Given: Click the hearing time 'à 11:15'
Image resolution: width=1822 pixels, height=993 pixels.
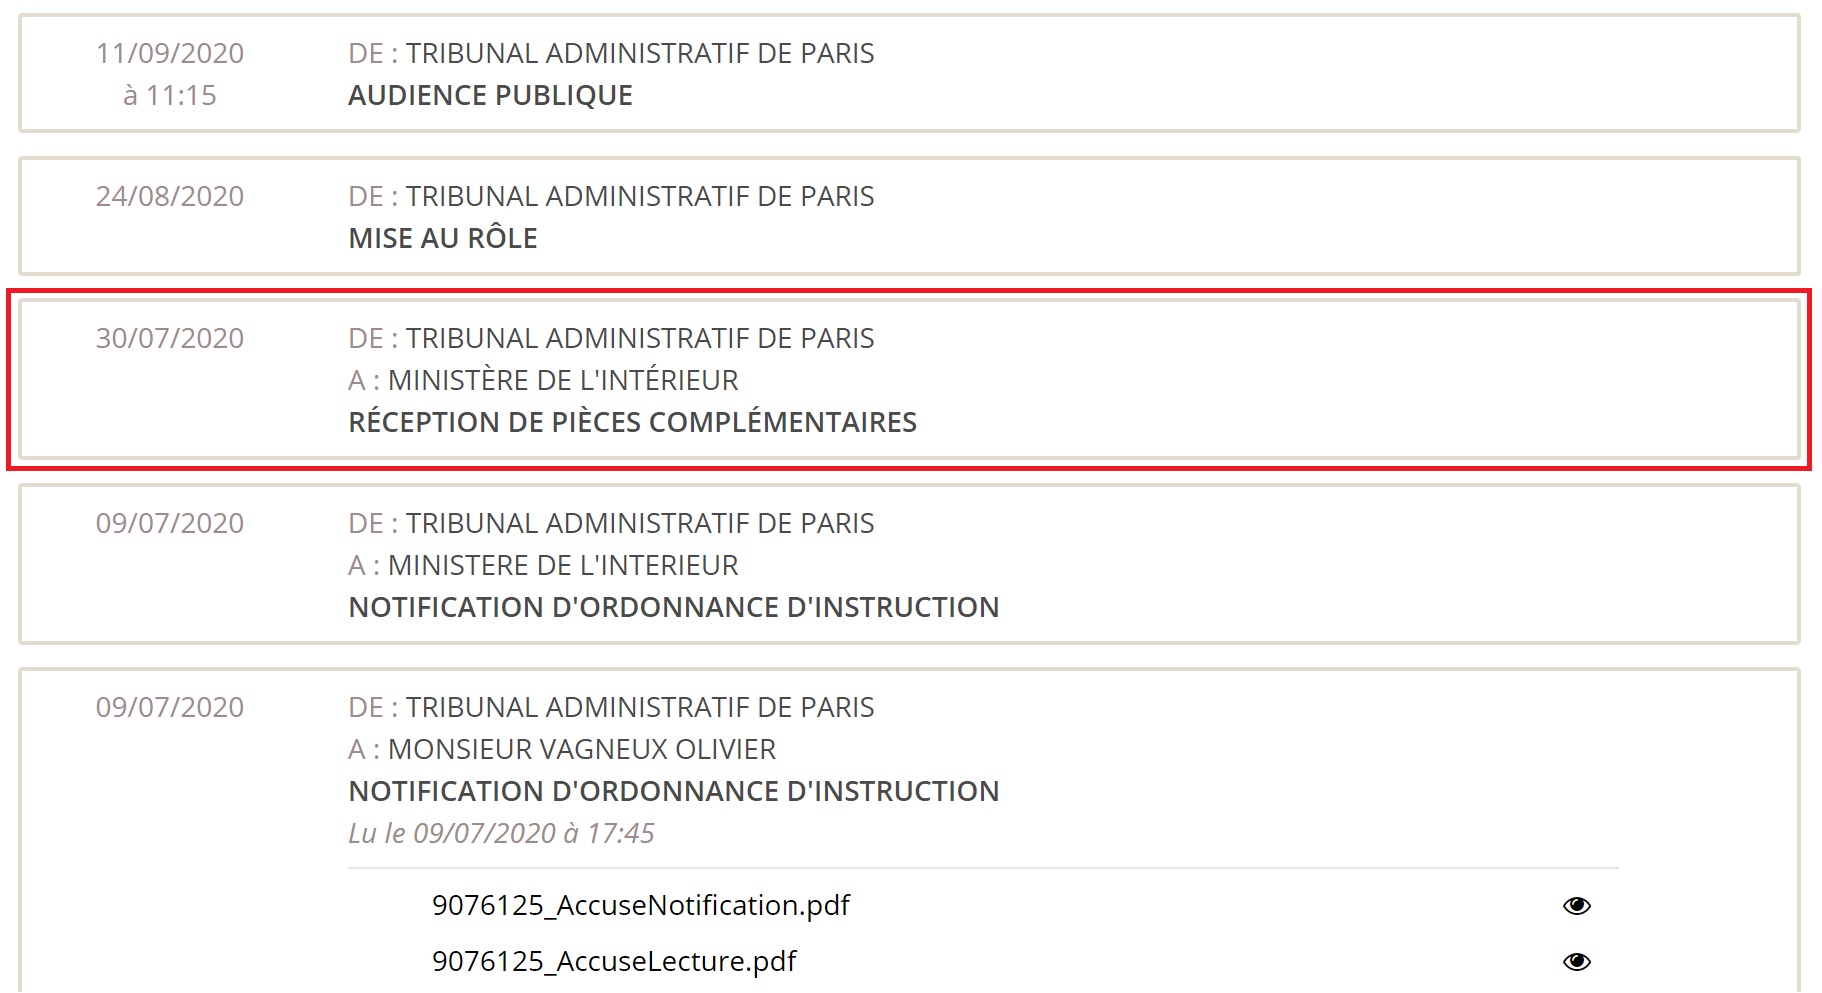Looking at the screenshot, I should [170, 96].
